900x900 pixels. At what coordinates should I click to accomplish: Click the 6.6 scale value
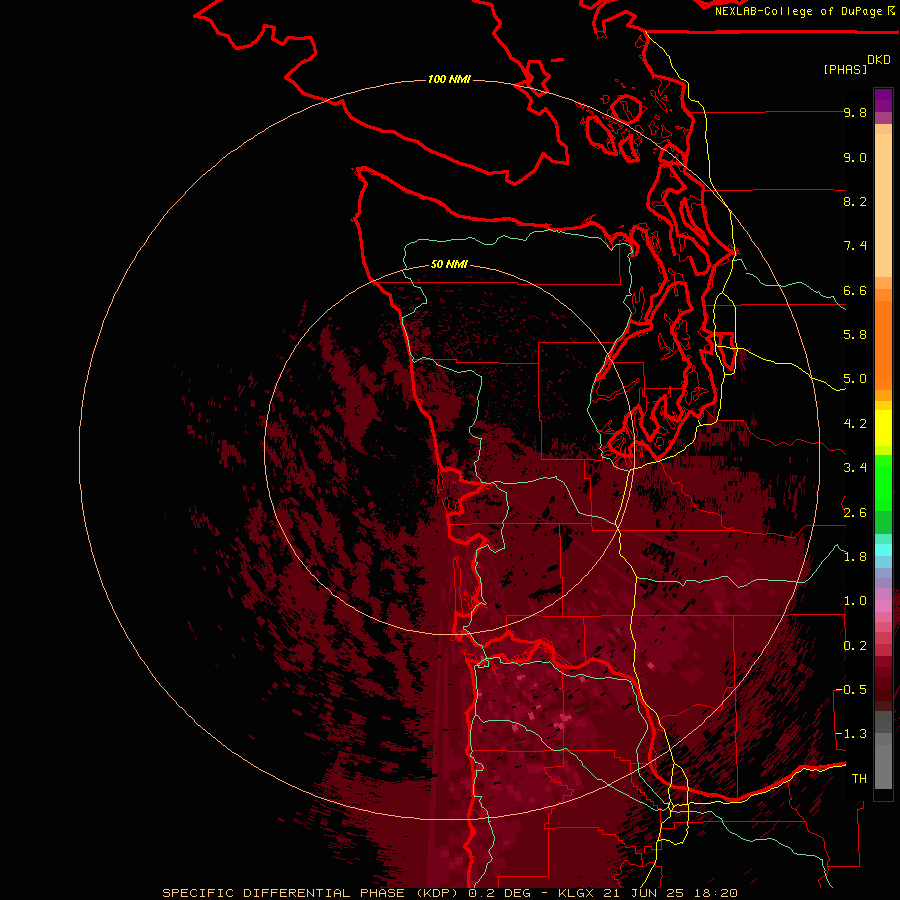pyautogui.click(x=855, y=290)
